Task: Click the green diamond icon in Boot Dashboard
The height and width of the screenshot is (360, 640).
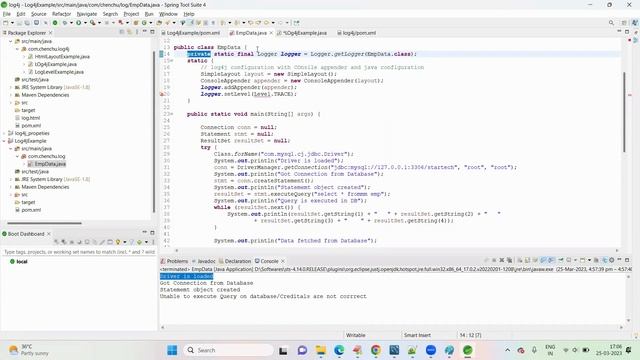Action: [x=139, y=242]
